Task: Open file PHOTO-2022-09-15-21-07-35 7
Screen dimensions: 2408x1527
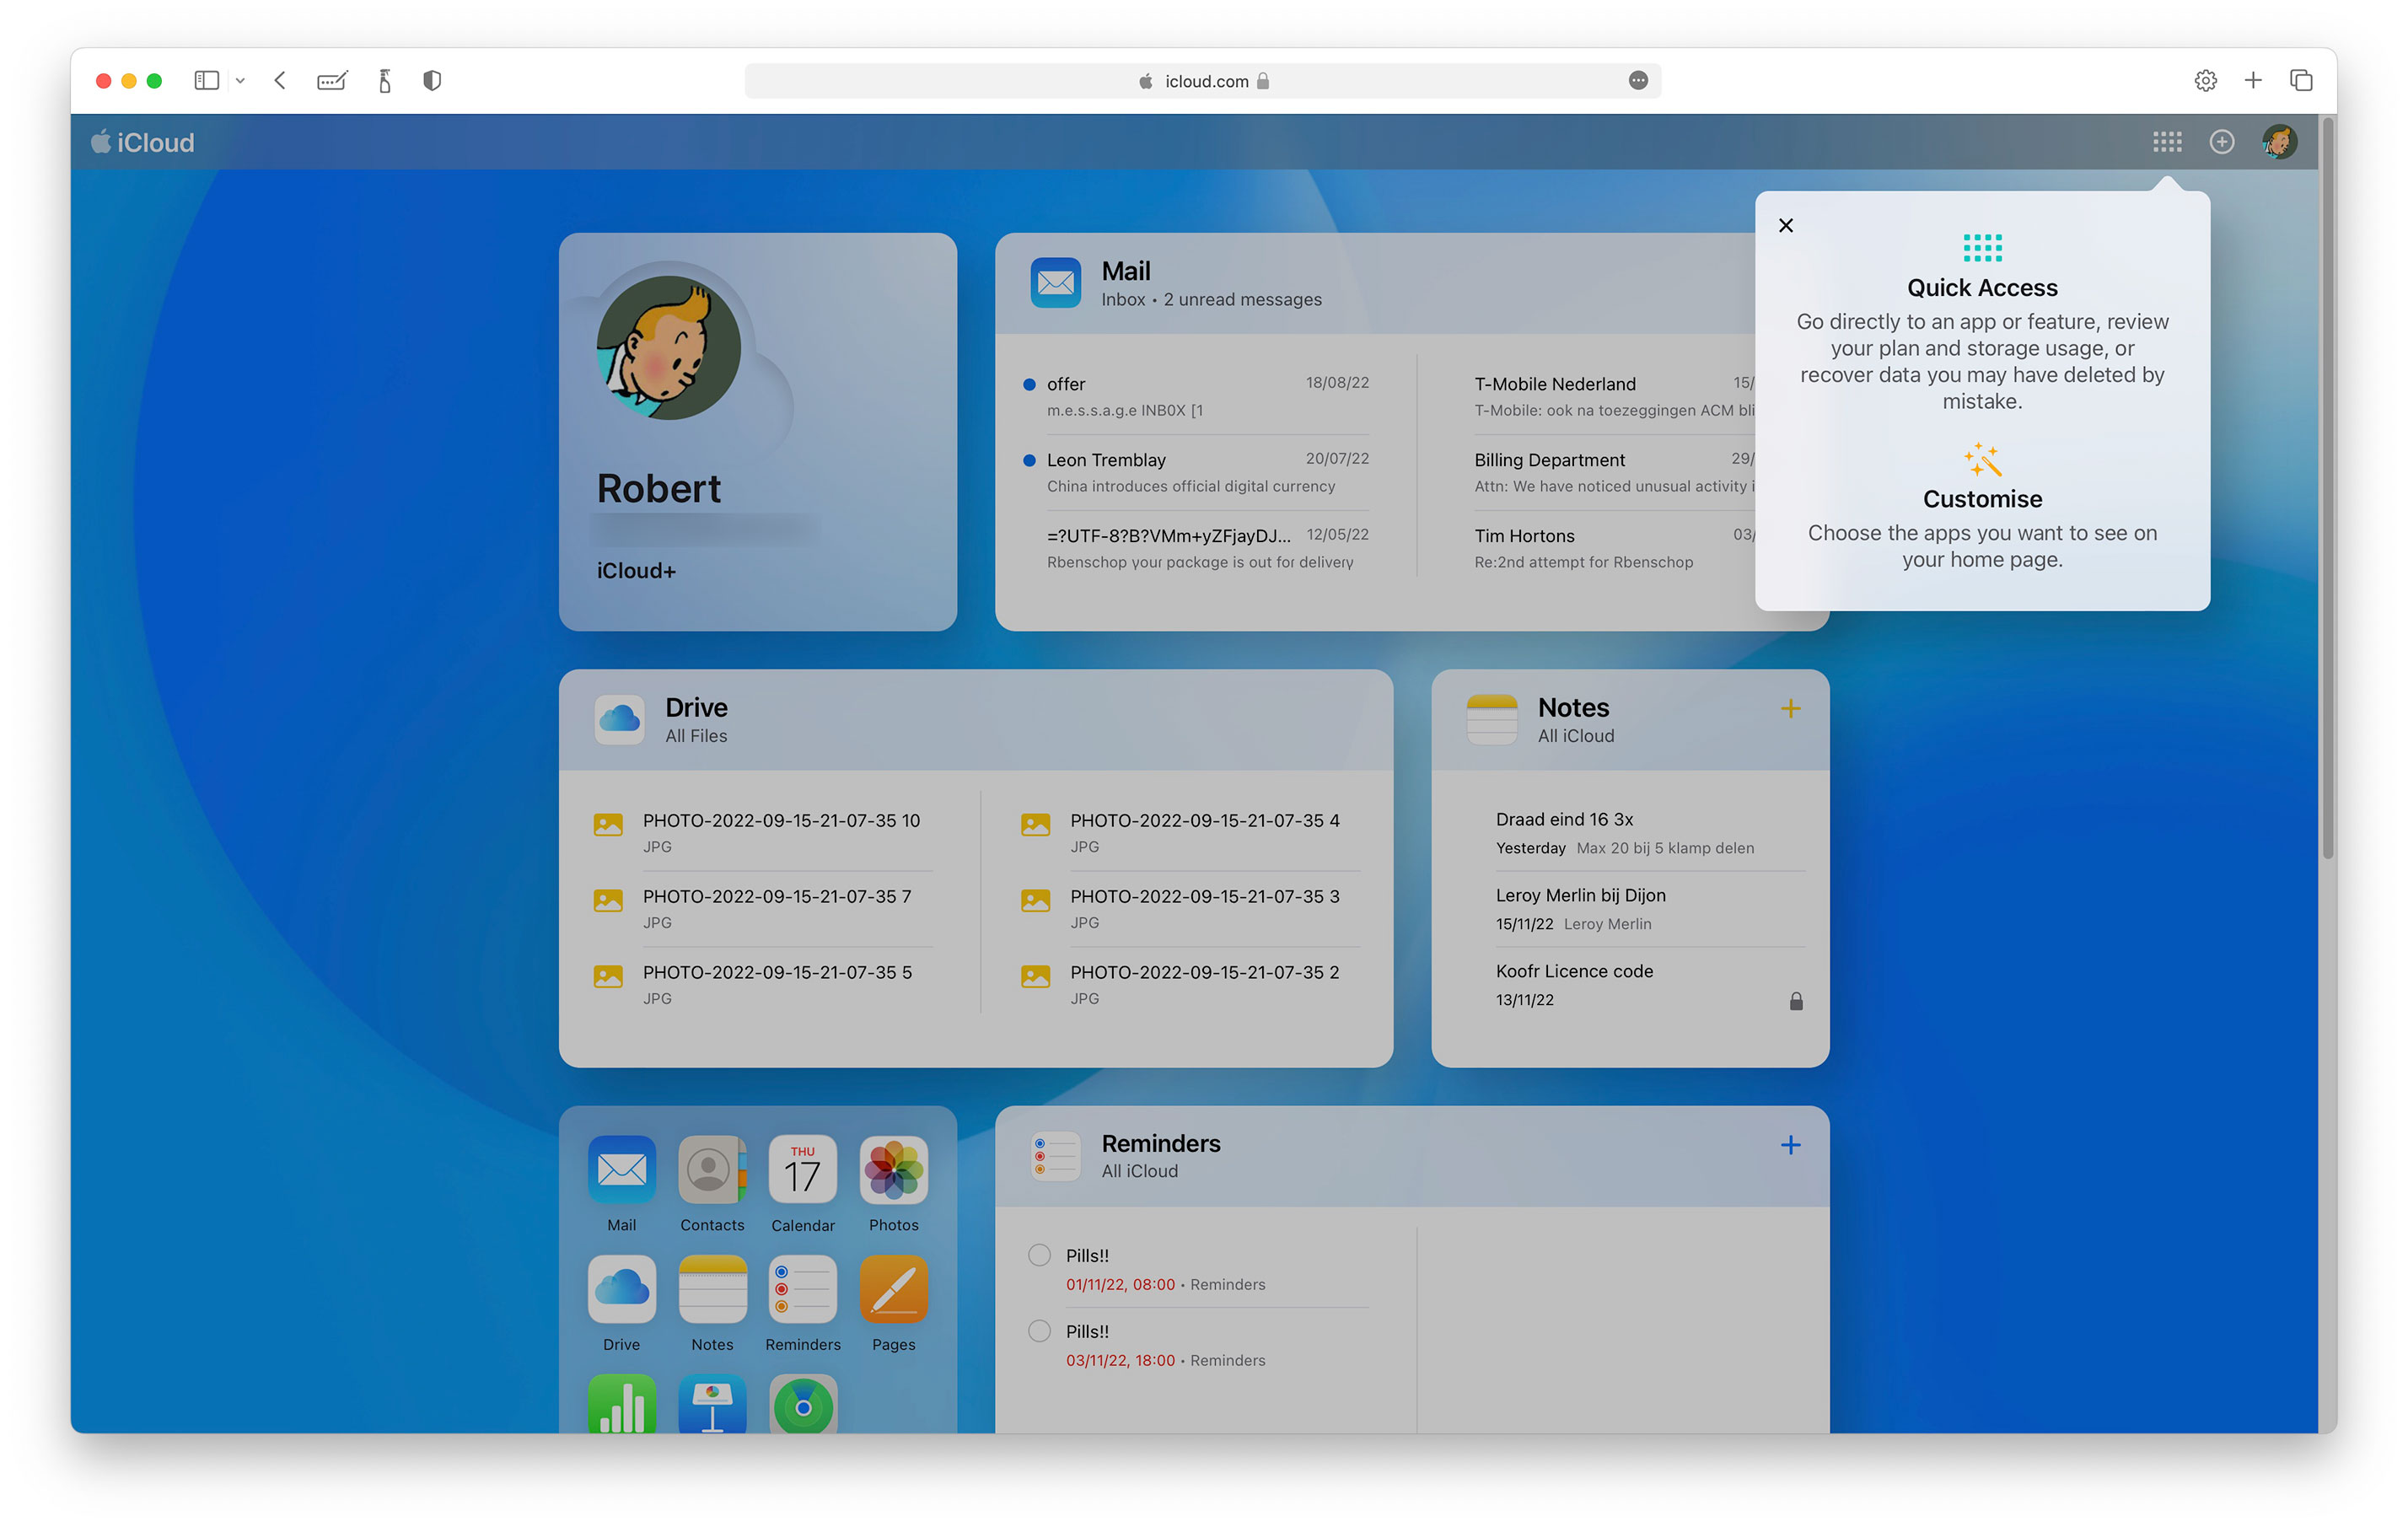Action: (x=762, y=908)
